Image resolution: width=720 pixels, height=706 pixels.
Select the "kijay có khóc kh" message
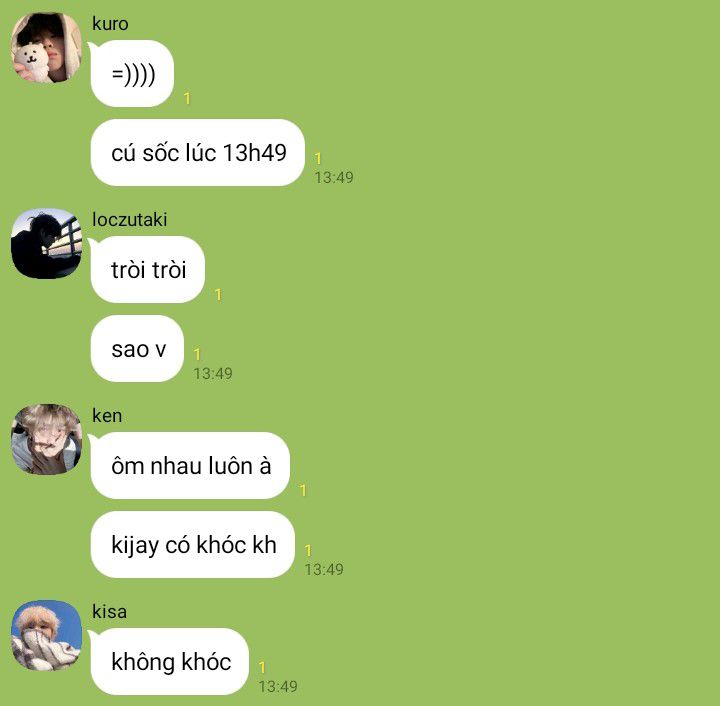tap(193, 544)
